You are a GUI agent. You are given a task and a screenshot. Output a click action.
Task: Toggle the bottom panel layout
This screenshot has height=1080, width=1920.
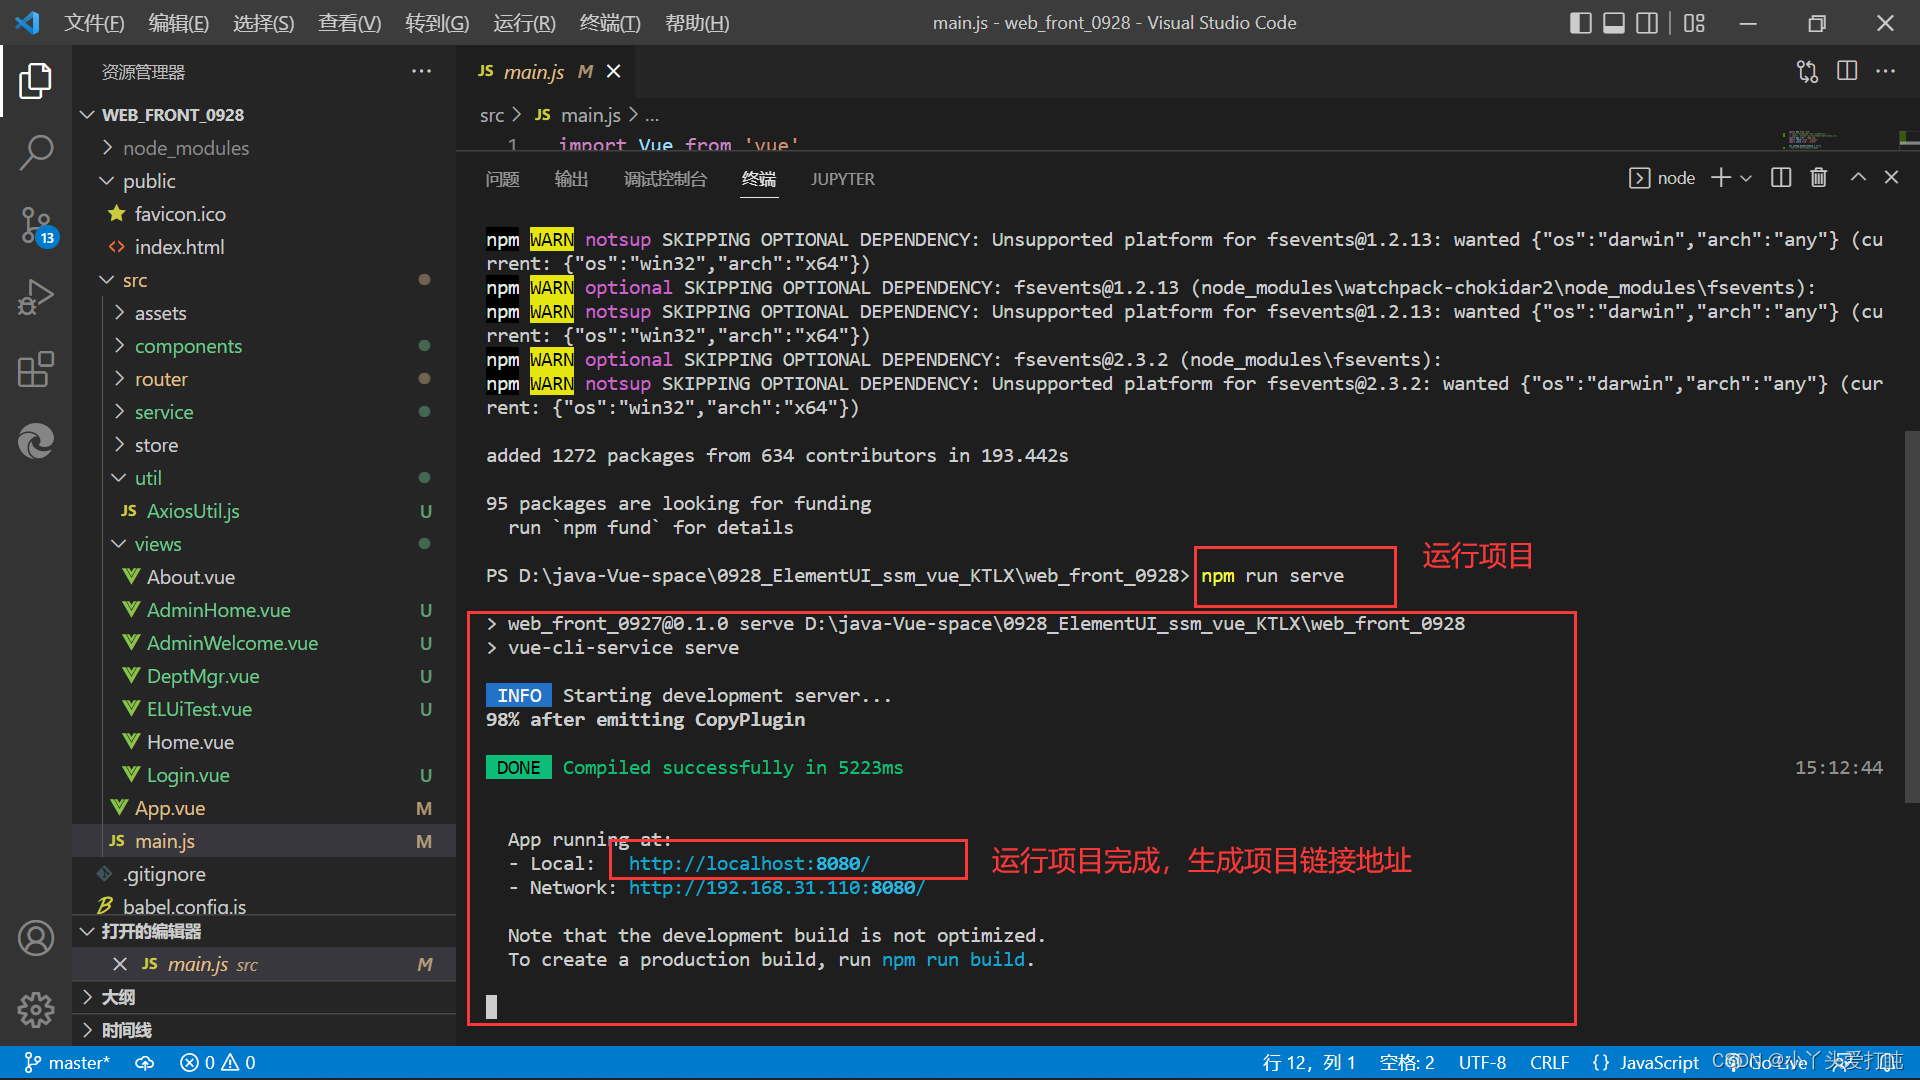click(x=1614, y=23)
